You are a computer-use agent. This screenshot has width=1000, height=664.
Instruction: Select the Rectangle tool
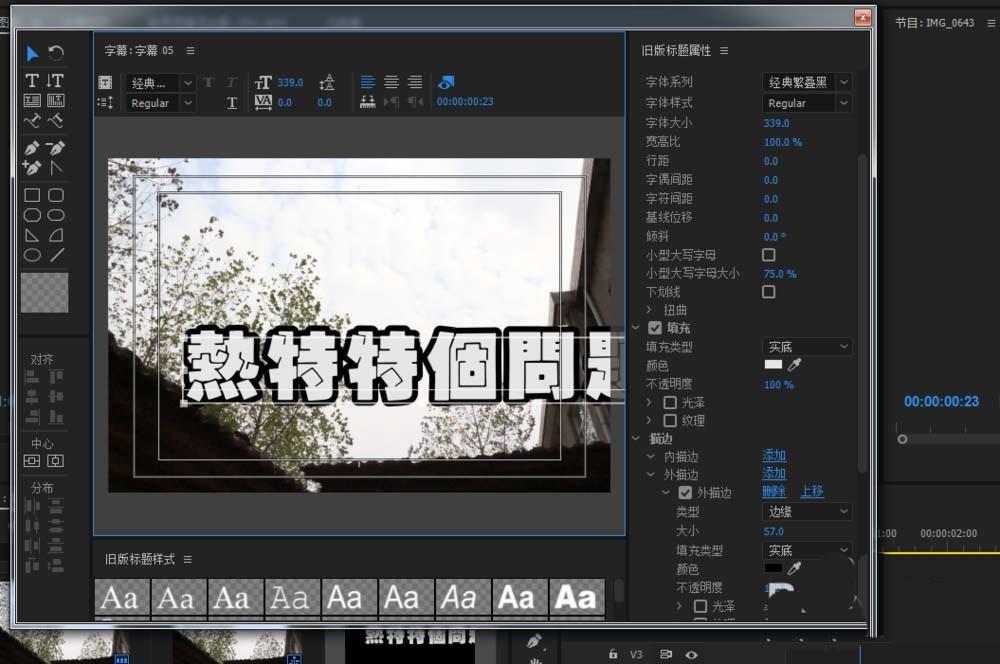(31, 195)
